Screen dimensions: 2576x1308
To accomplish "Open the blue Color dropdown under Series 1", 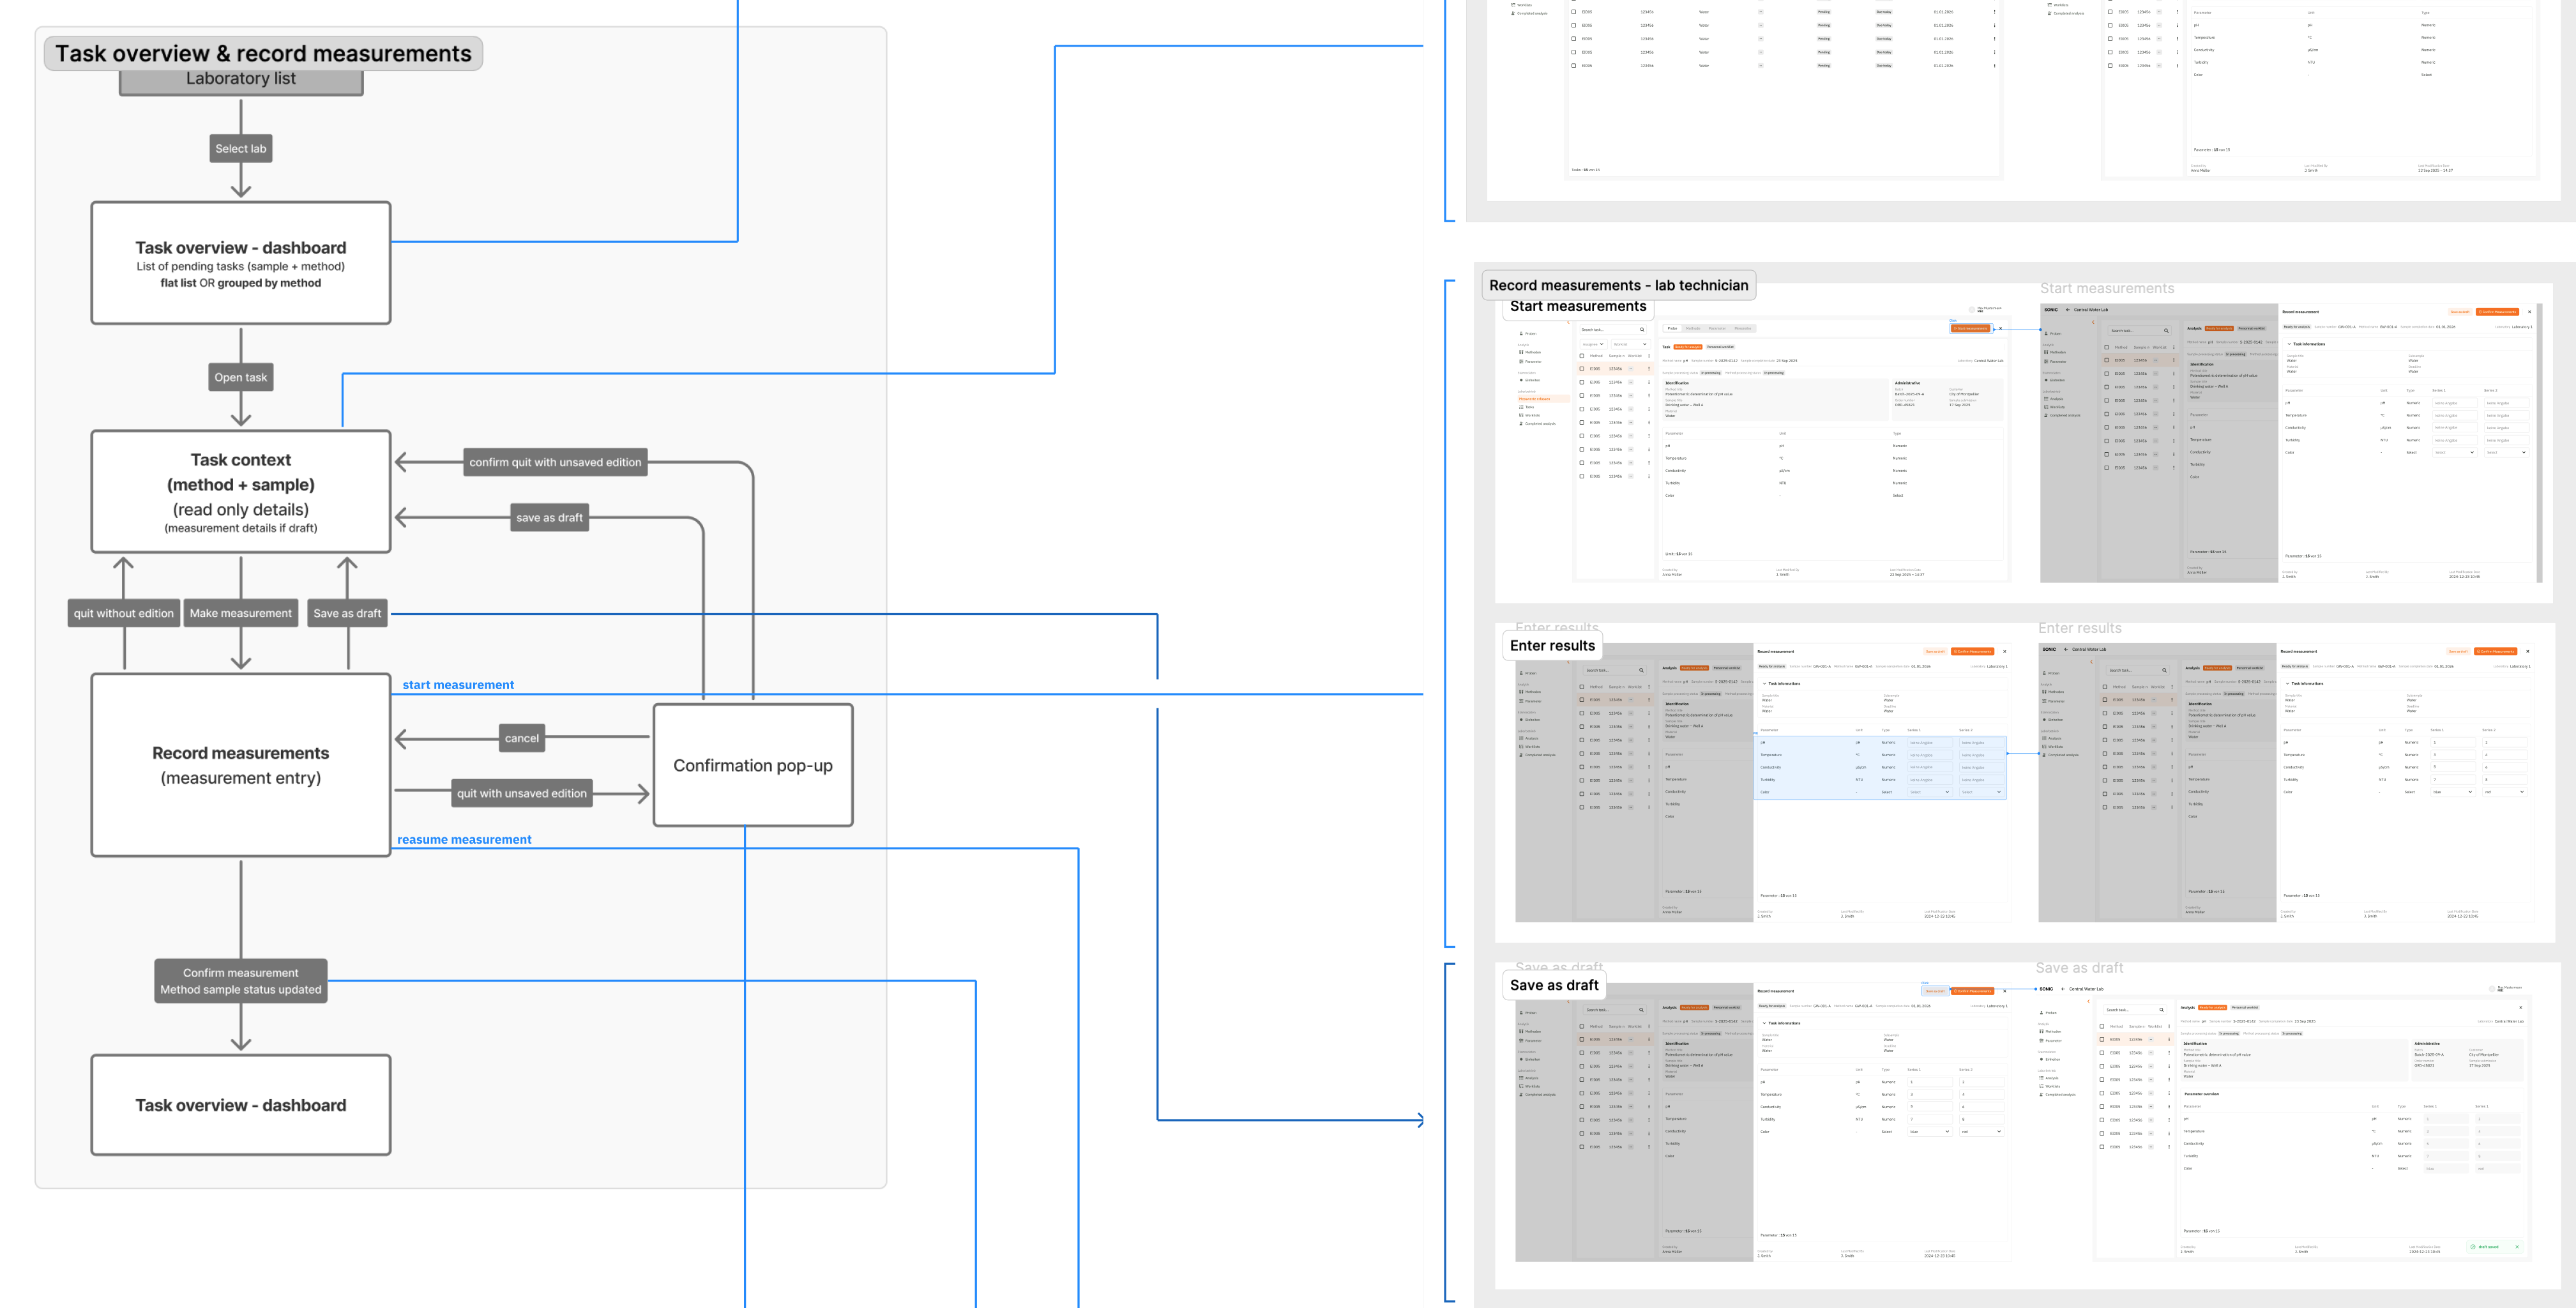I will [x=1930, y=793].
